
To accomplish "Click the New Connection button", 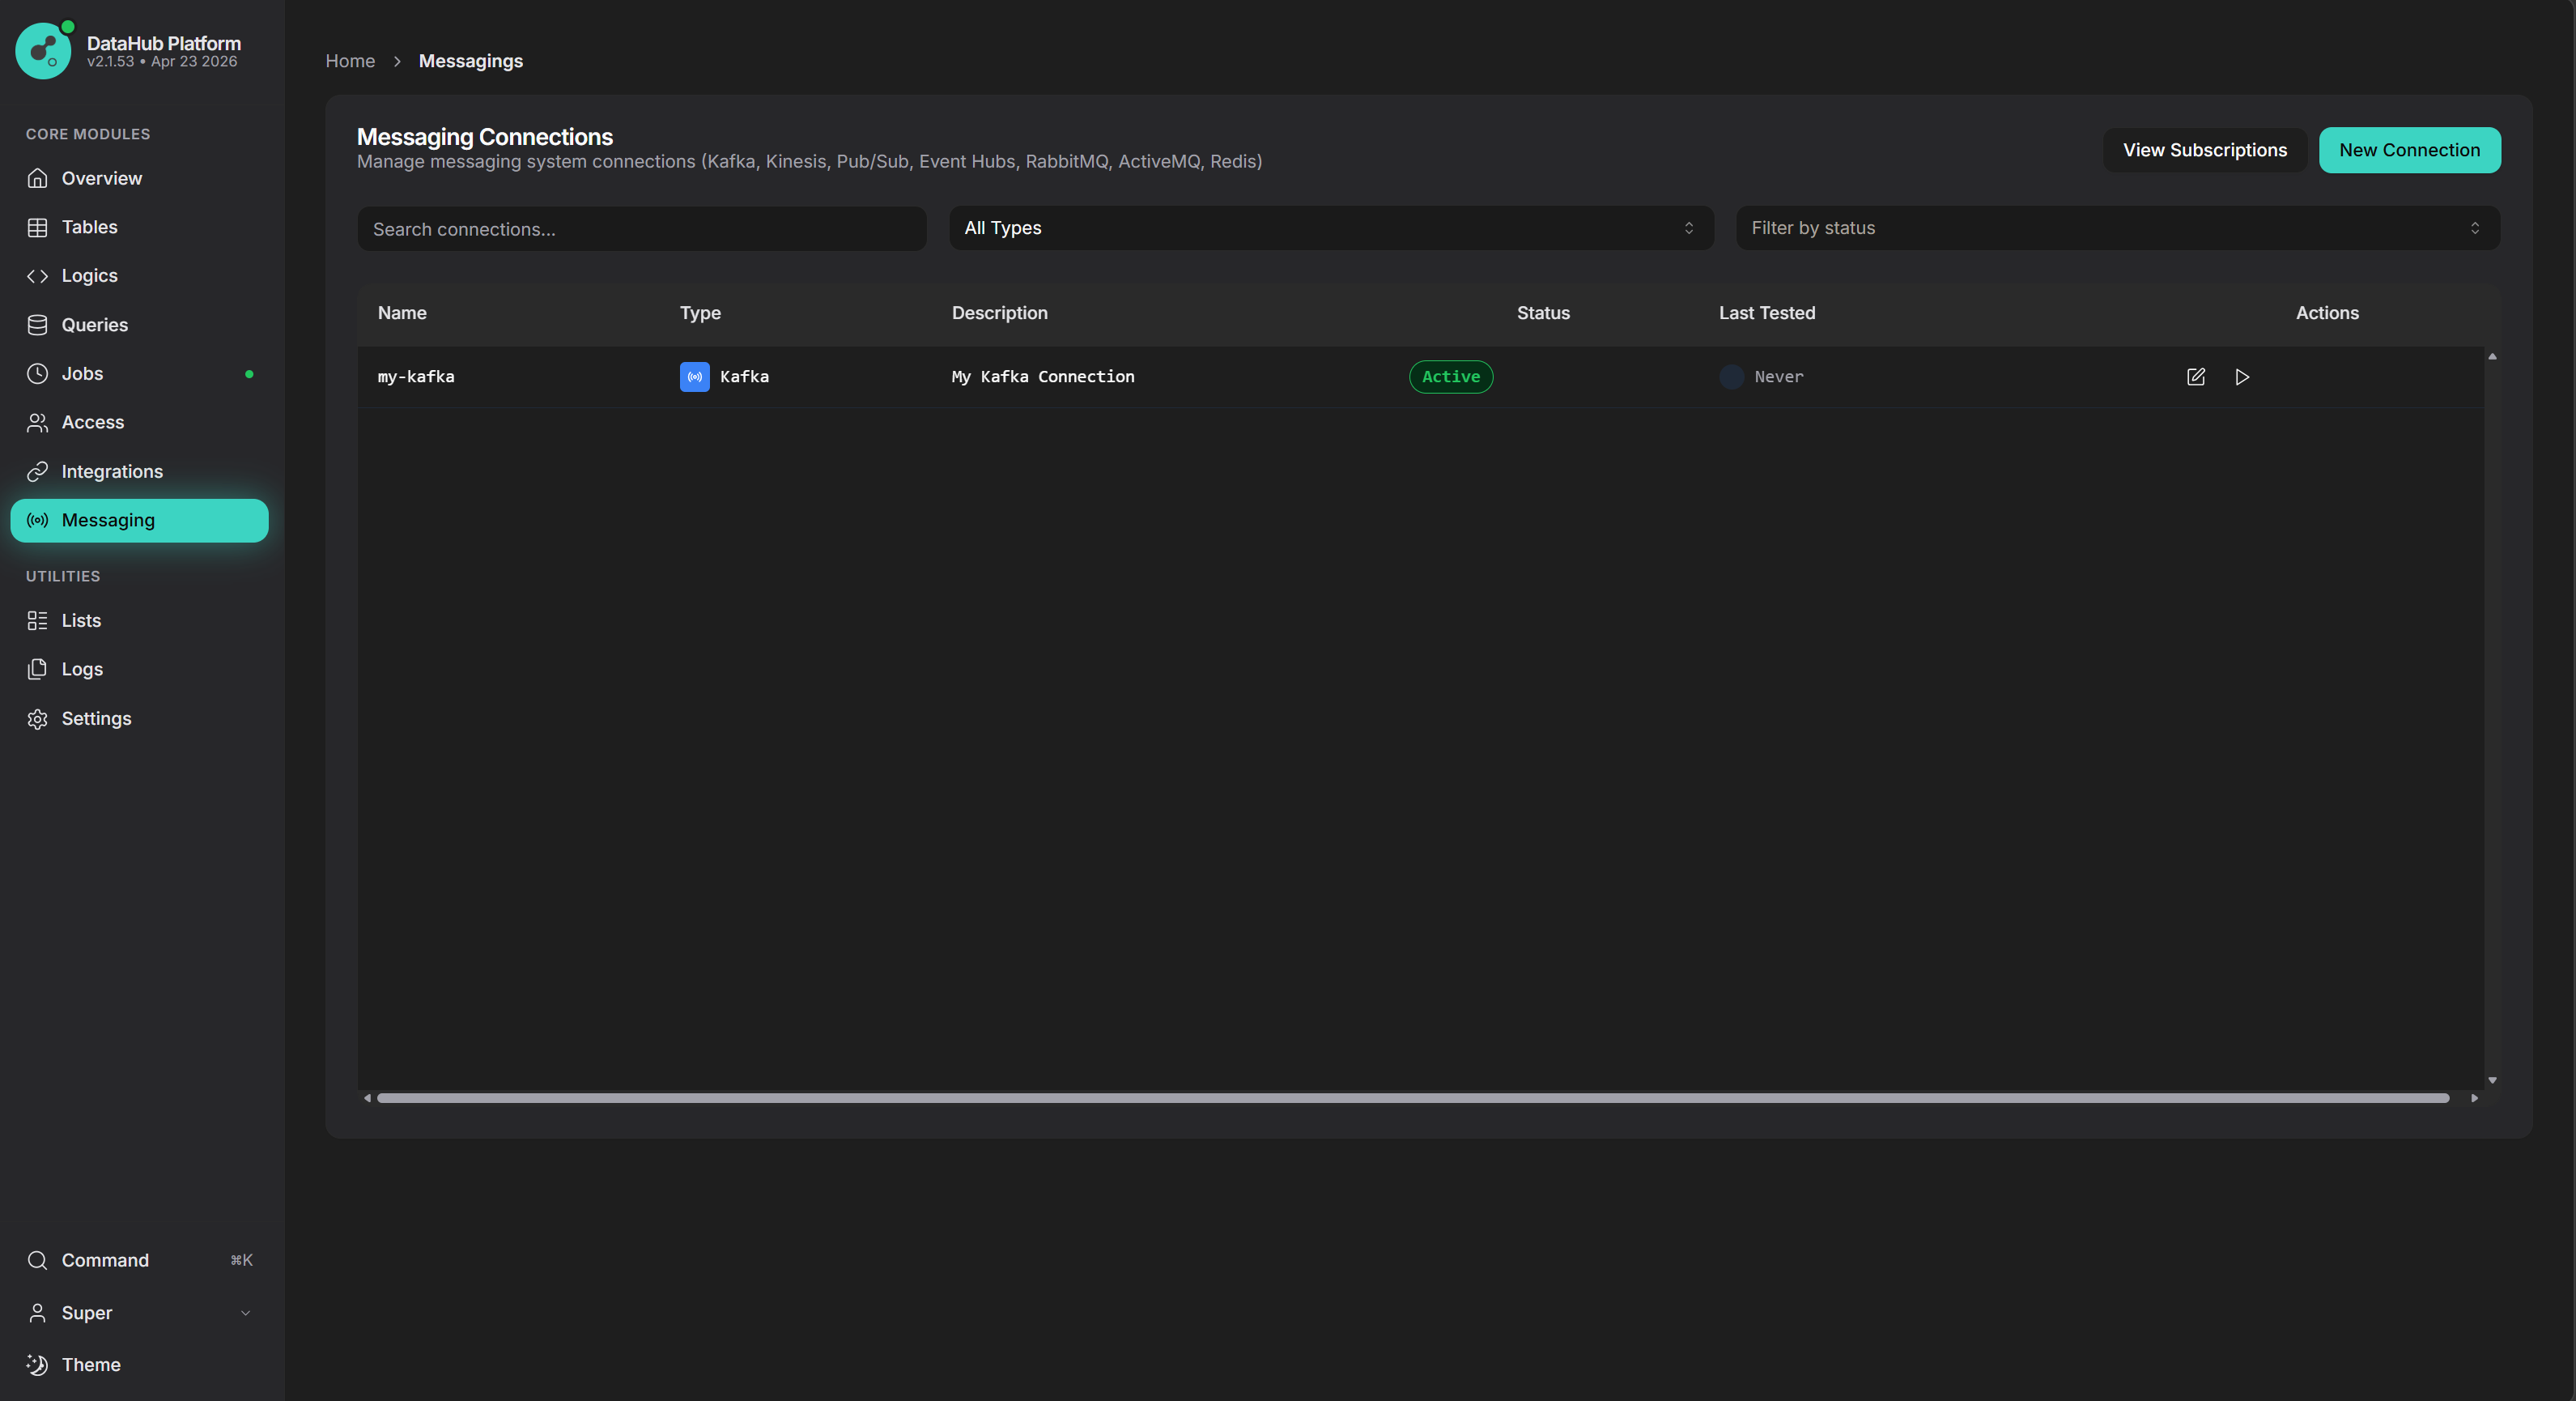I will pos(2409,150).
